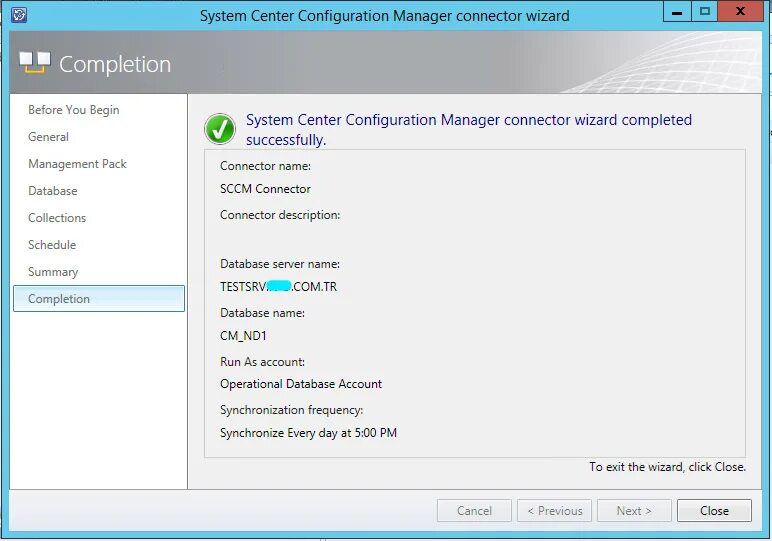Click the Previous button
The height and width of the screenshot is (541, 772).
[x=554, y=510]
